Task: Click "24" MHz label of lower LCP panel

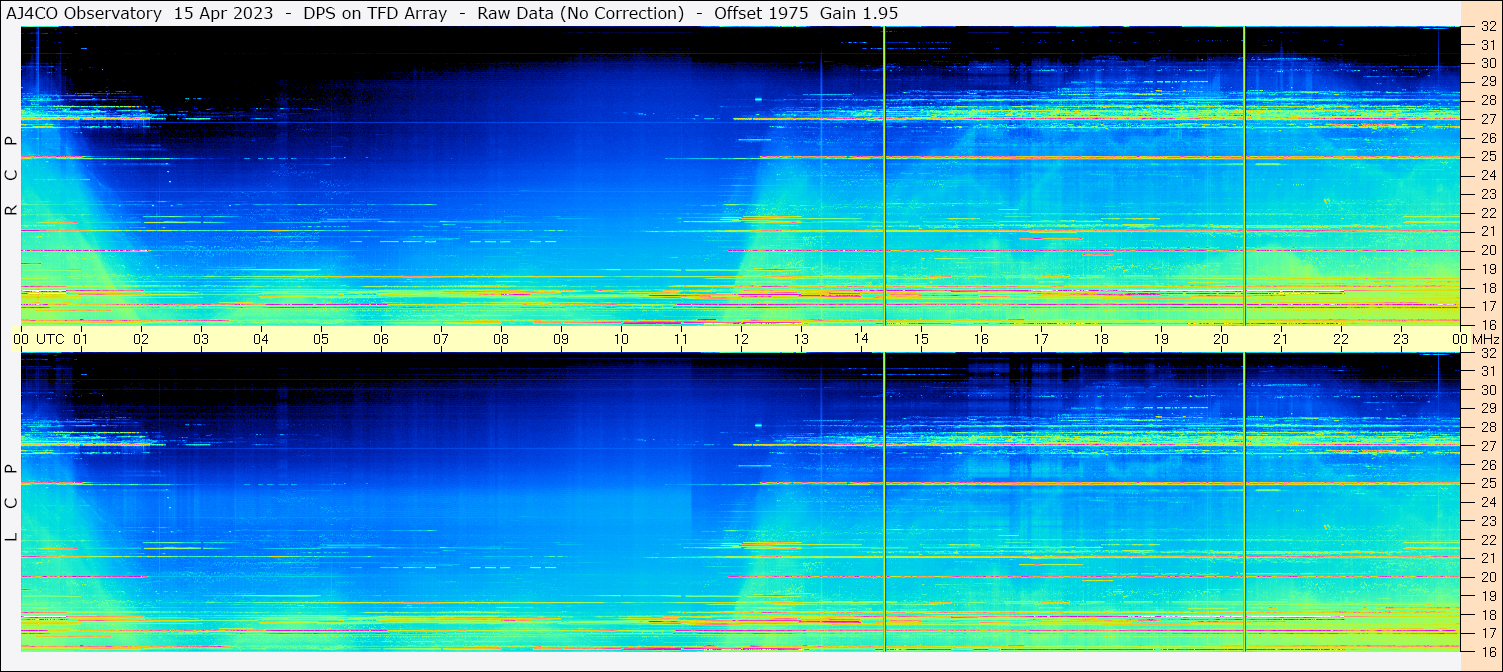Action: 1487,502
